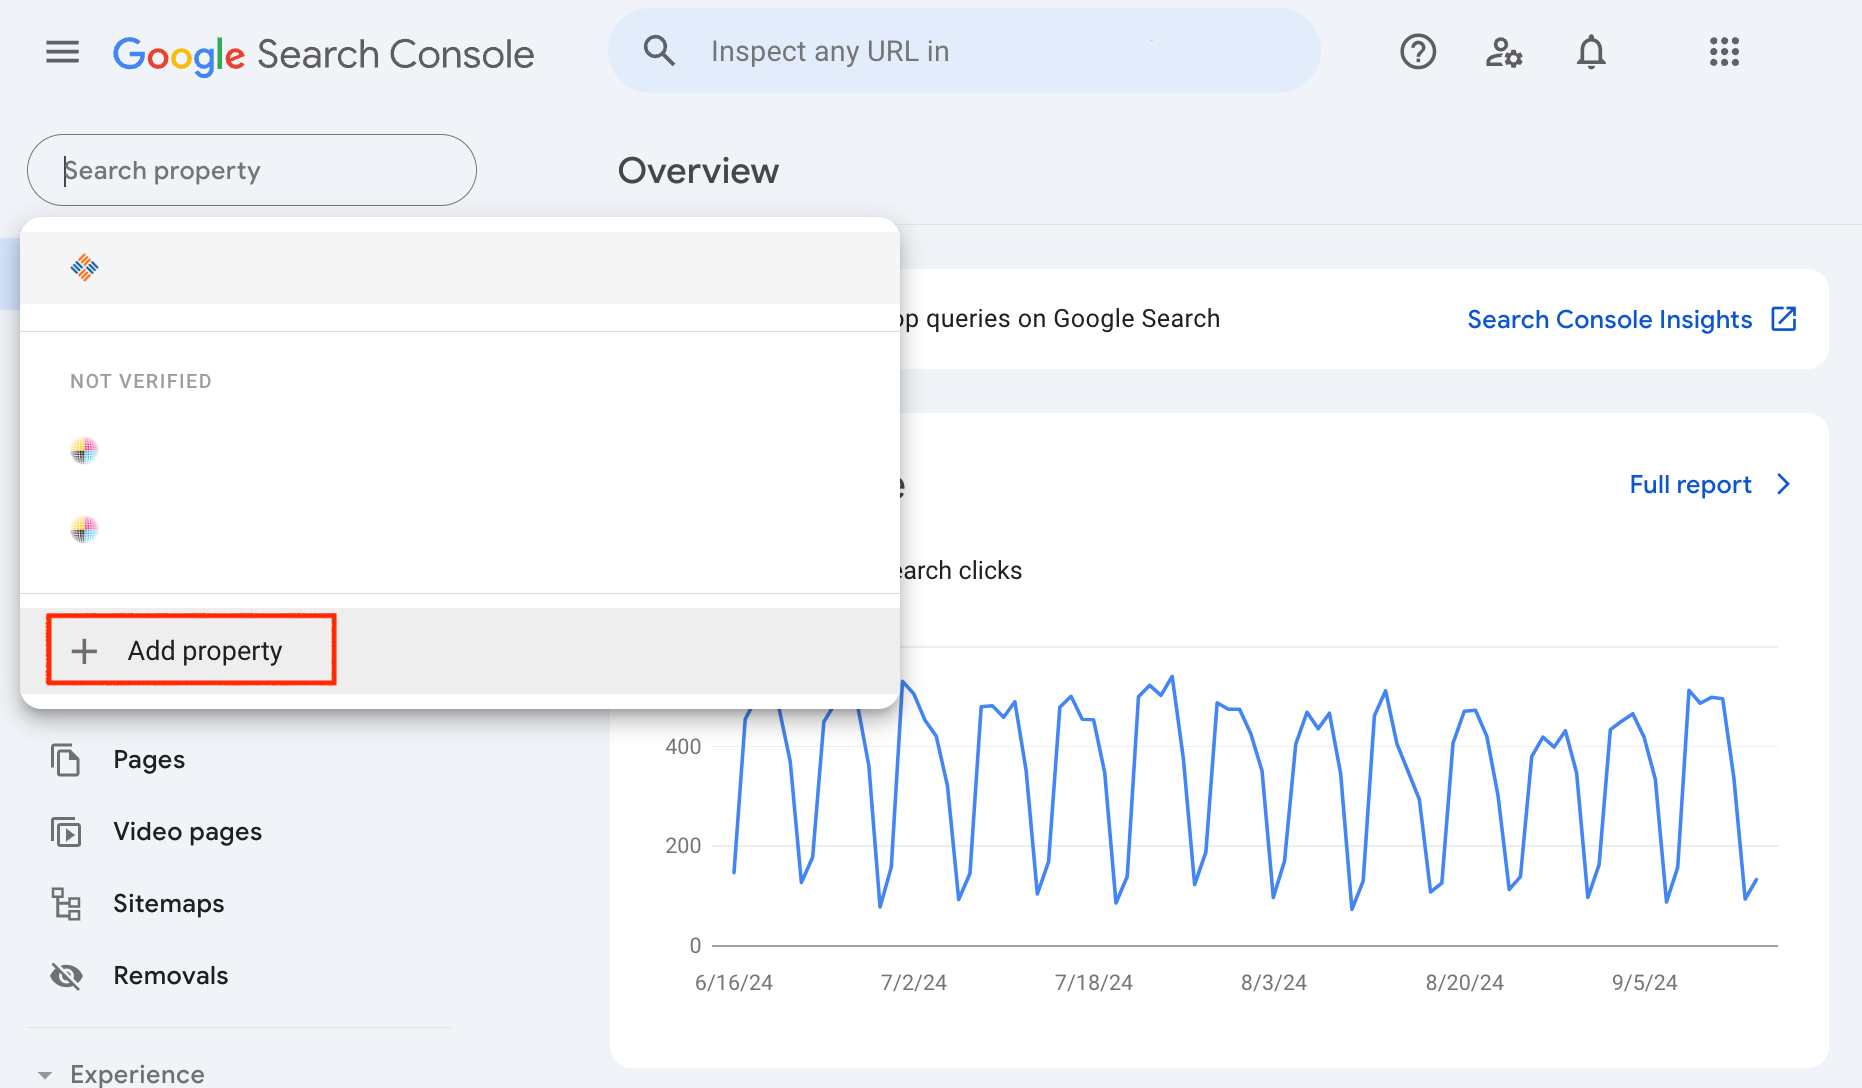
Task: Click the Sitemaps tree icon
Action: 67,903
